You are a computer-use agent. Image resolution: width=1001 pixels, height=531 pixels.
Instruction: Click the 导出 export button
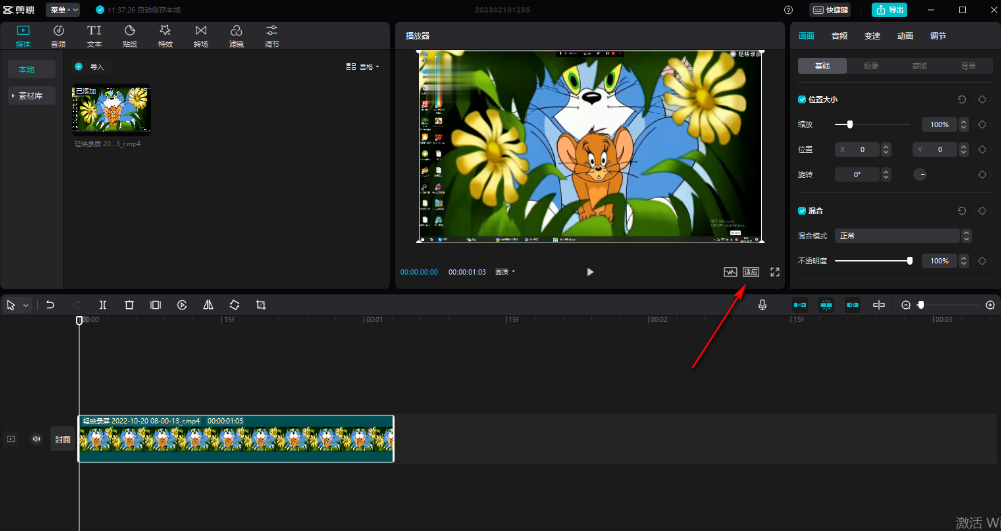click(889, 10)
